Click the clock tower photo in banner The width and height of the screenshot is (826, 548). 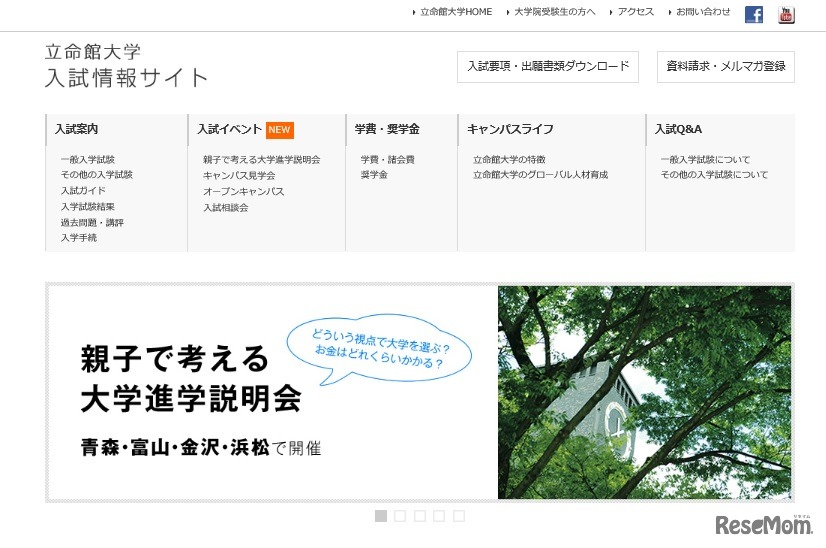(x=644, y=392)
